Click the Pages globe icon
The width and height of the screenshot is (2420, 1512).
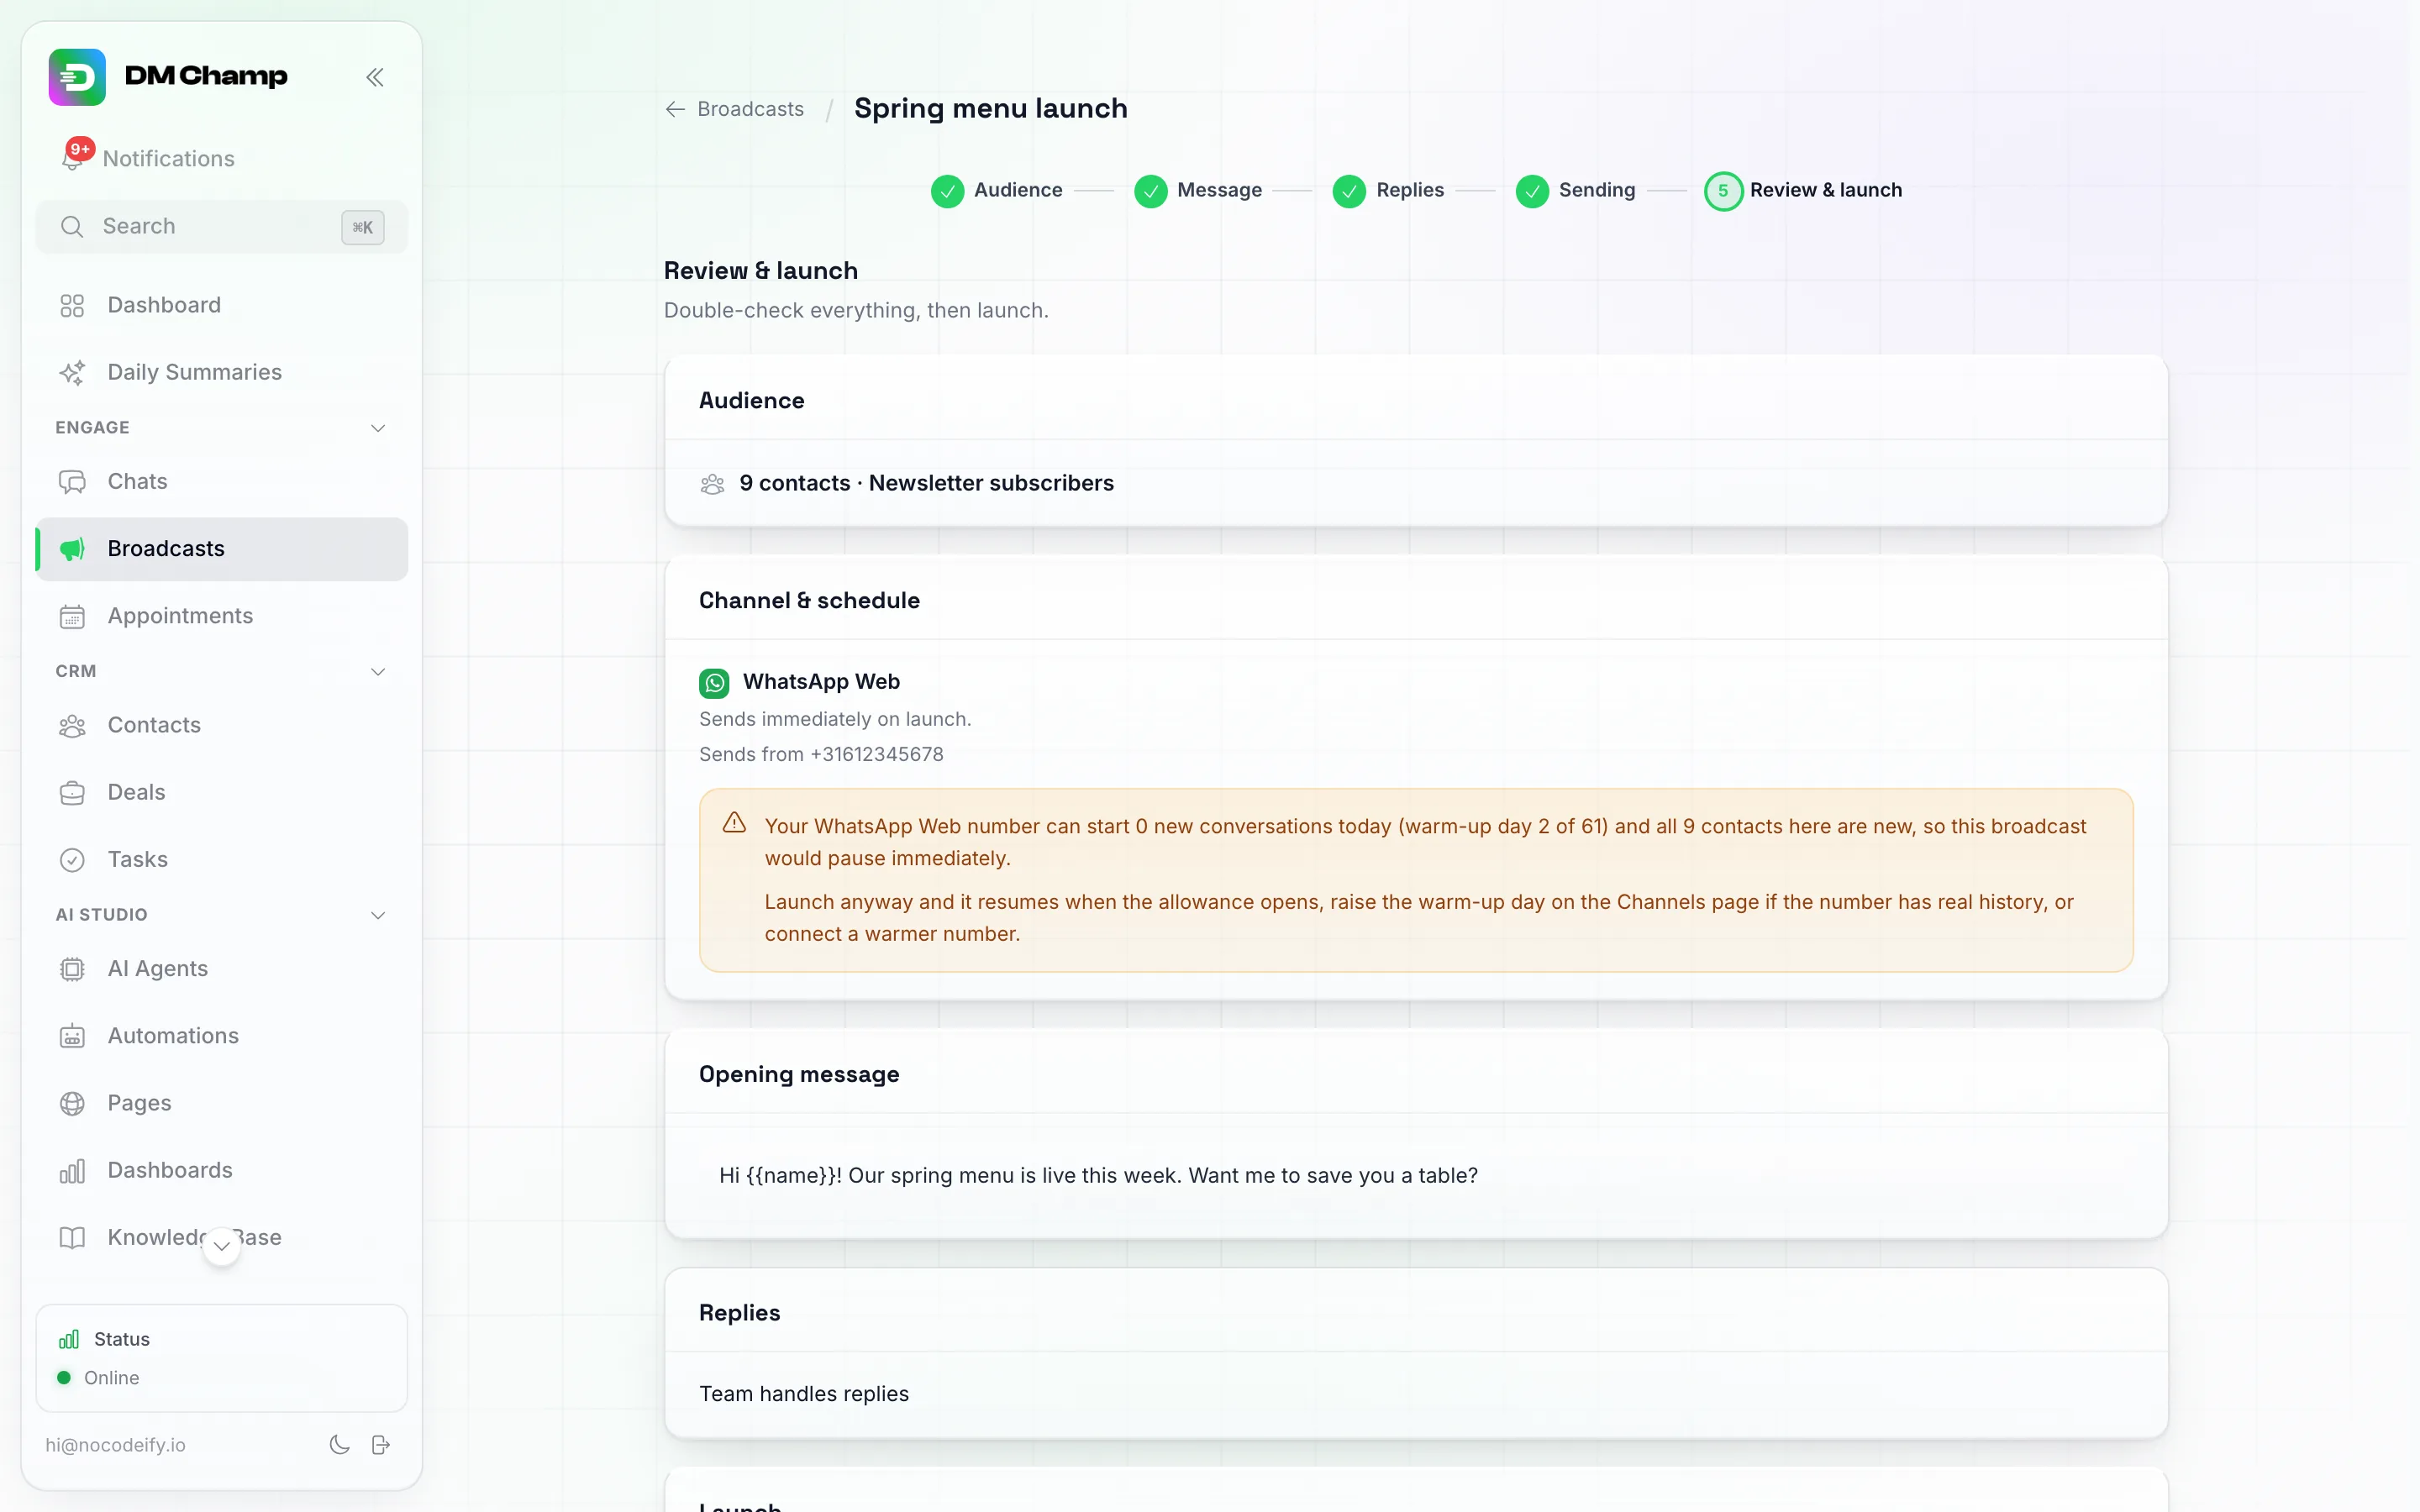pyautogui.click(x=72, y=1103)
